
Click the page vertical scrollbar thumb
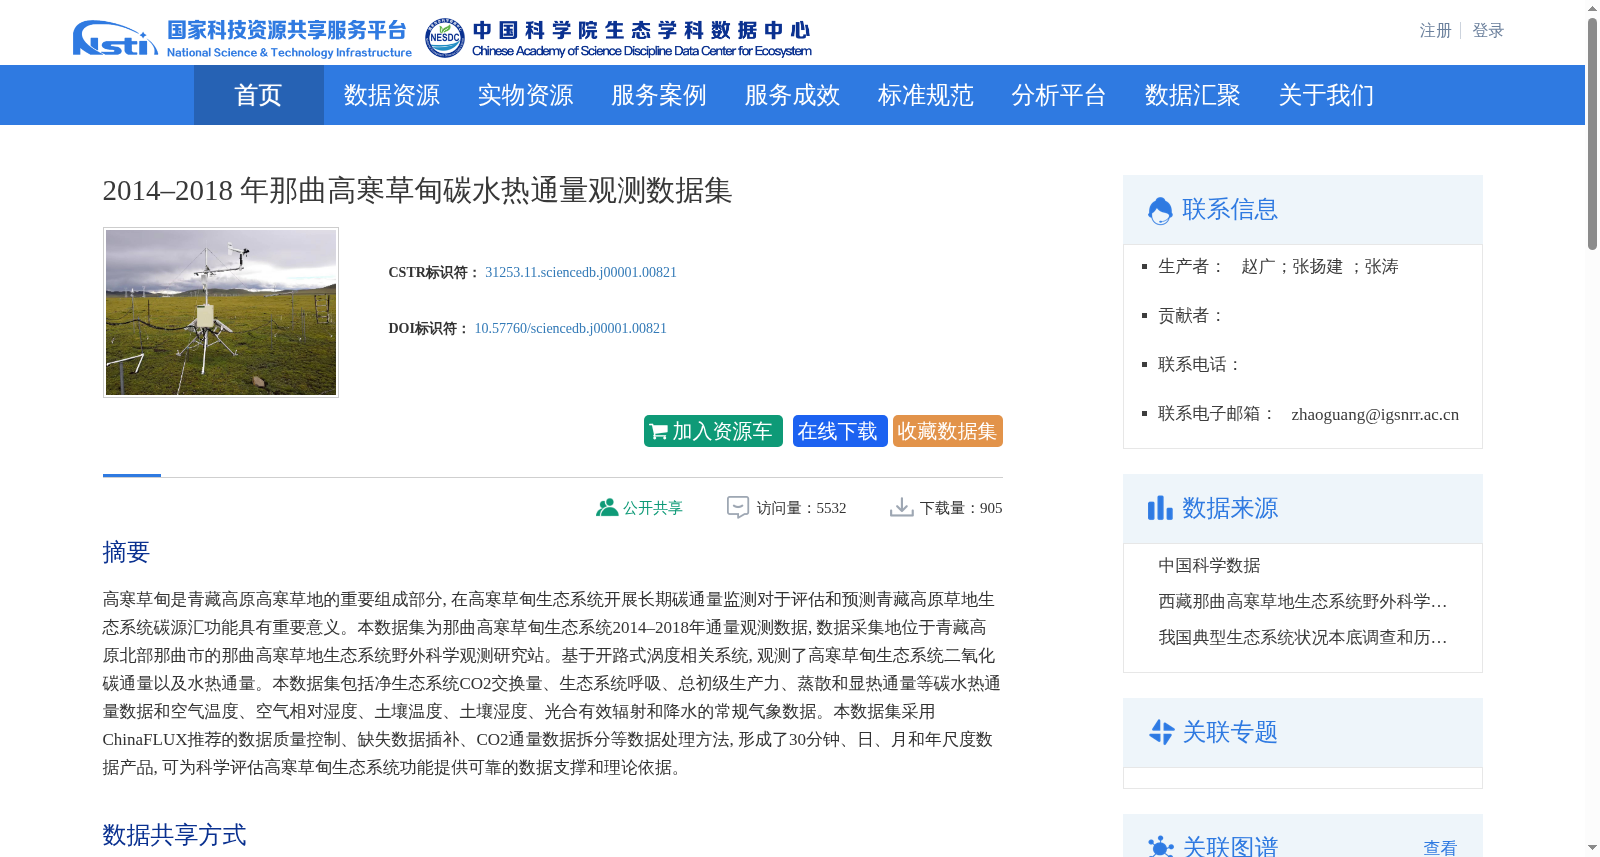click(1592, 134)
